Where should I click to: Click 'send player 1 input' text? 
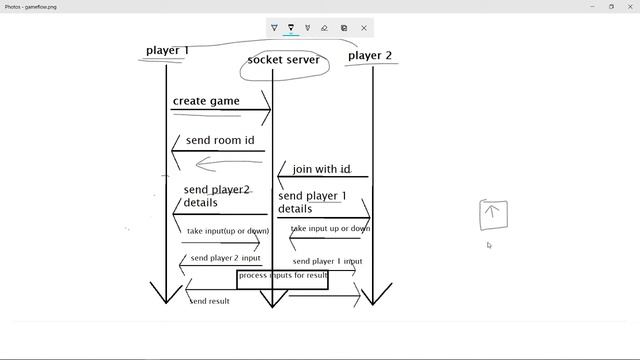(327, 261)
